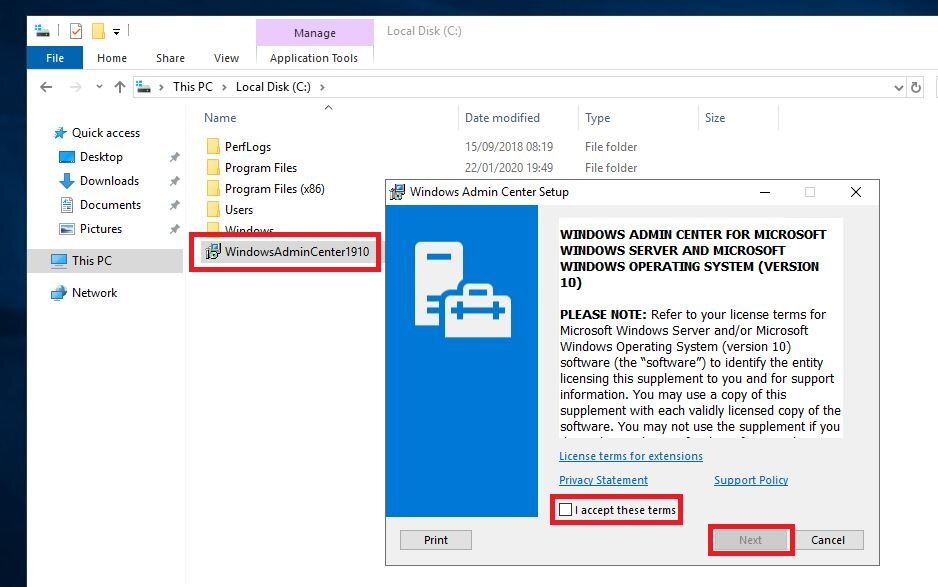Click the Program Files date 22/01/2020 19:49
This screenshot has width=938, height=587.
point(508,168)
